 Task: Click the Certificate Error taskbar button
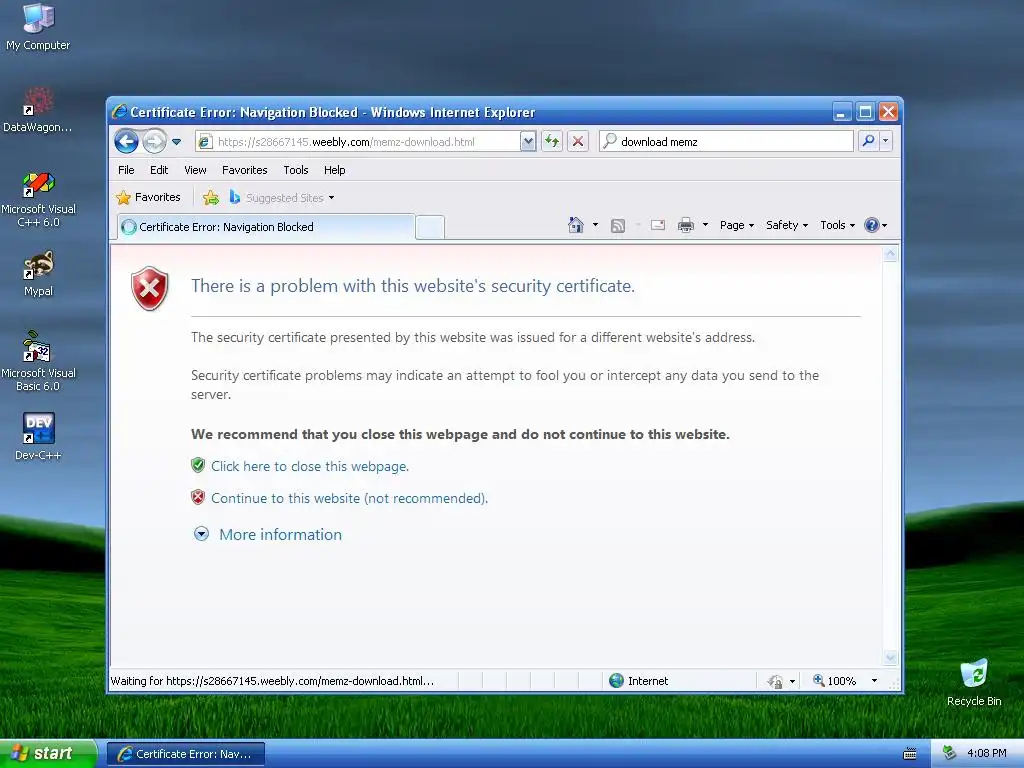[x=185, y=754]
